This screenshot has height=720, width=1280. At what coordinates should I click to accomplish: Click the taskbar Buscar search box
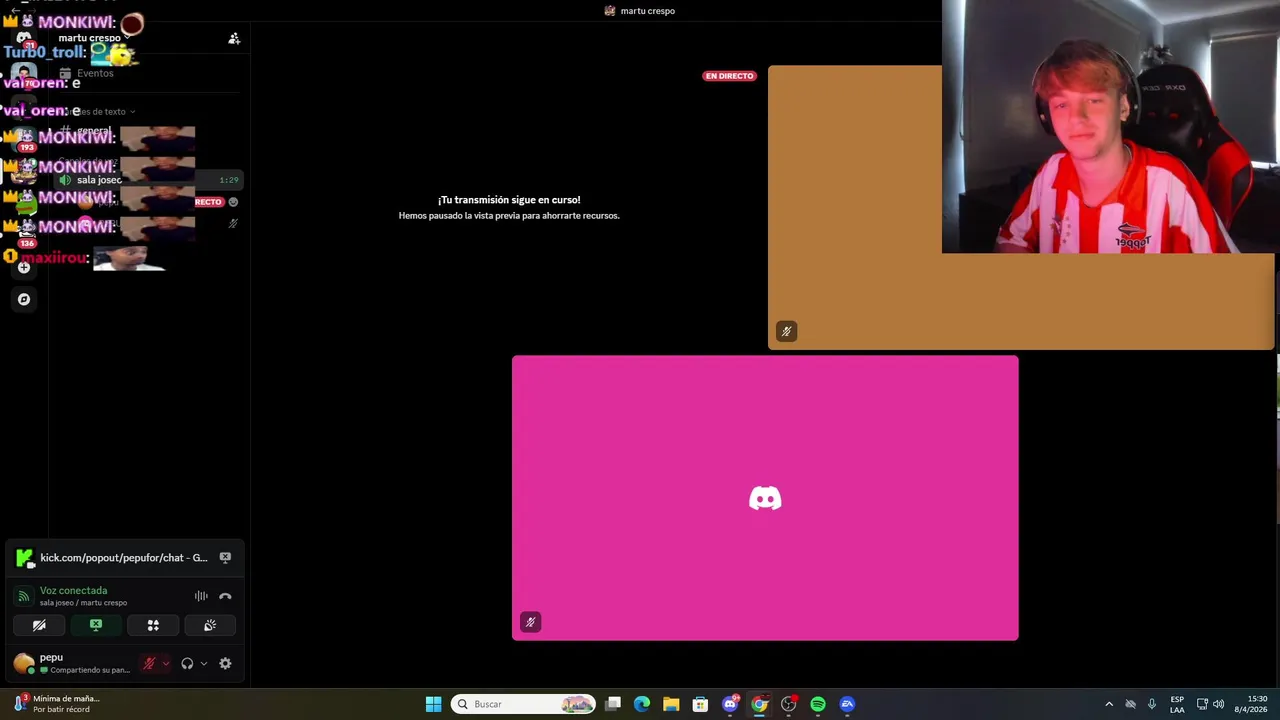(523, 704)
